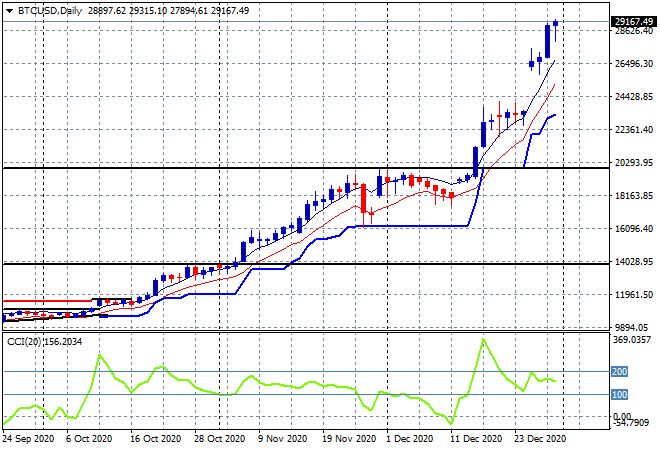Click the CCI(20) indicator label
660x450 pixels.
(24, 342)
